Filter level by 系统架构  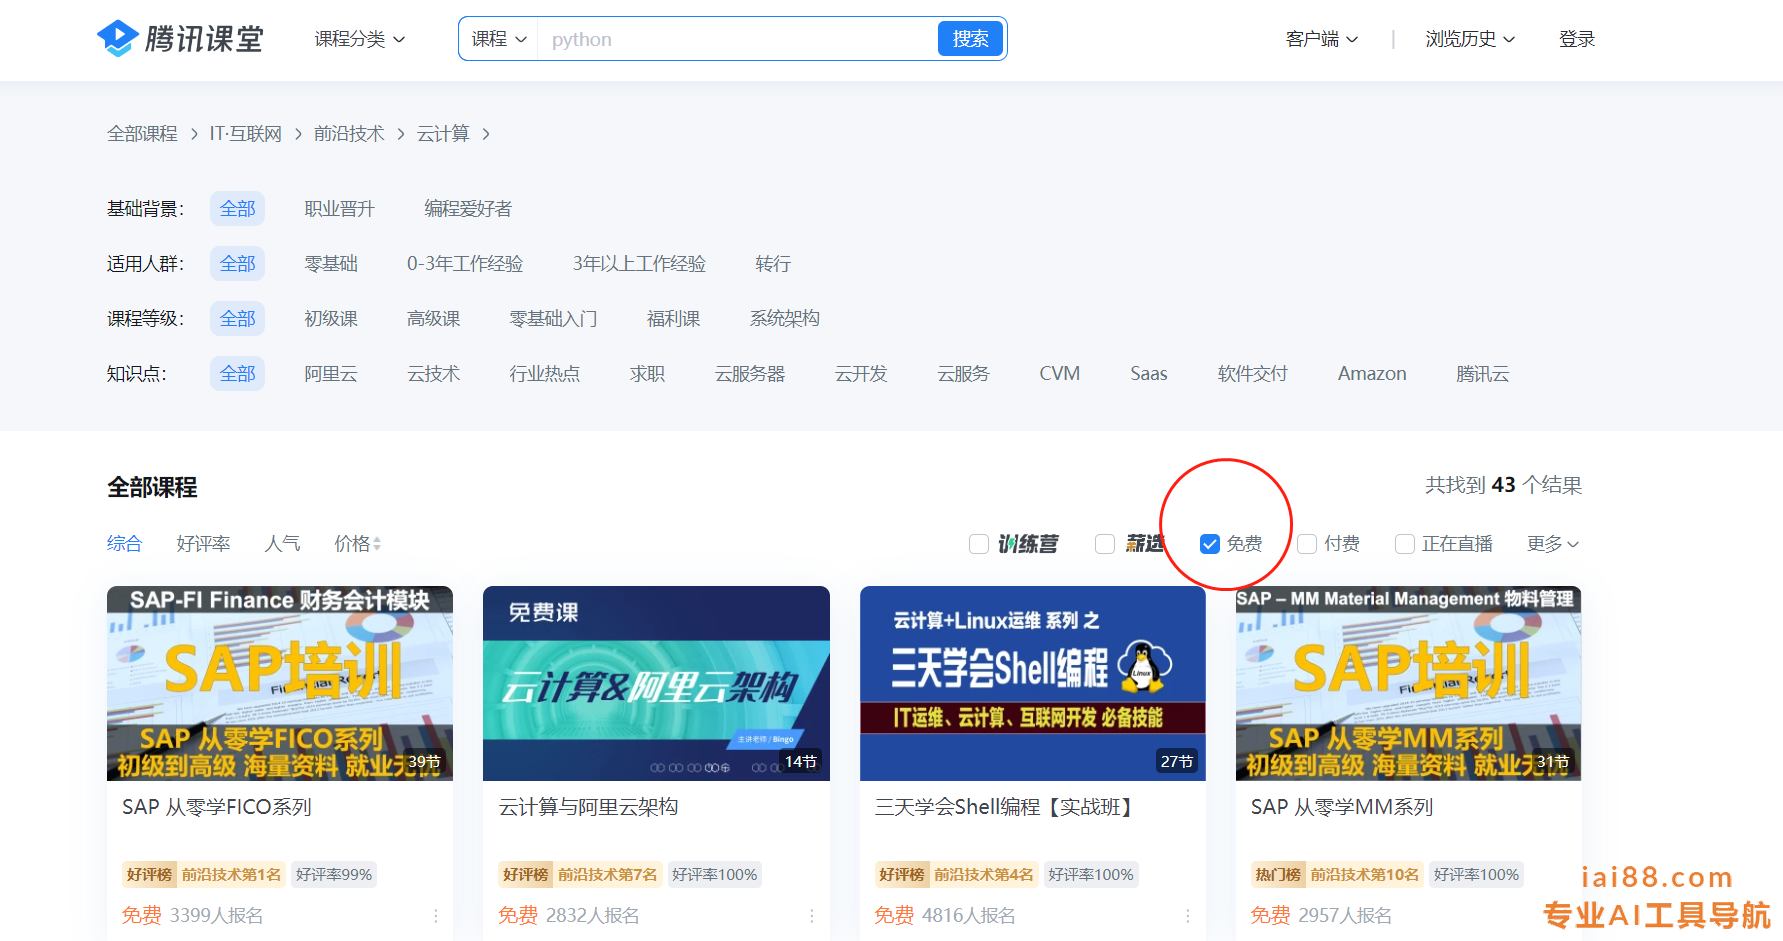coord(785,319)
